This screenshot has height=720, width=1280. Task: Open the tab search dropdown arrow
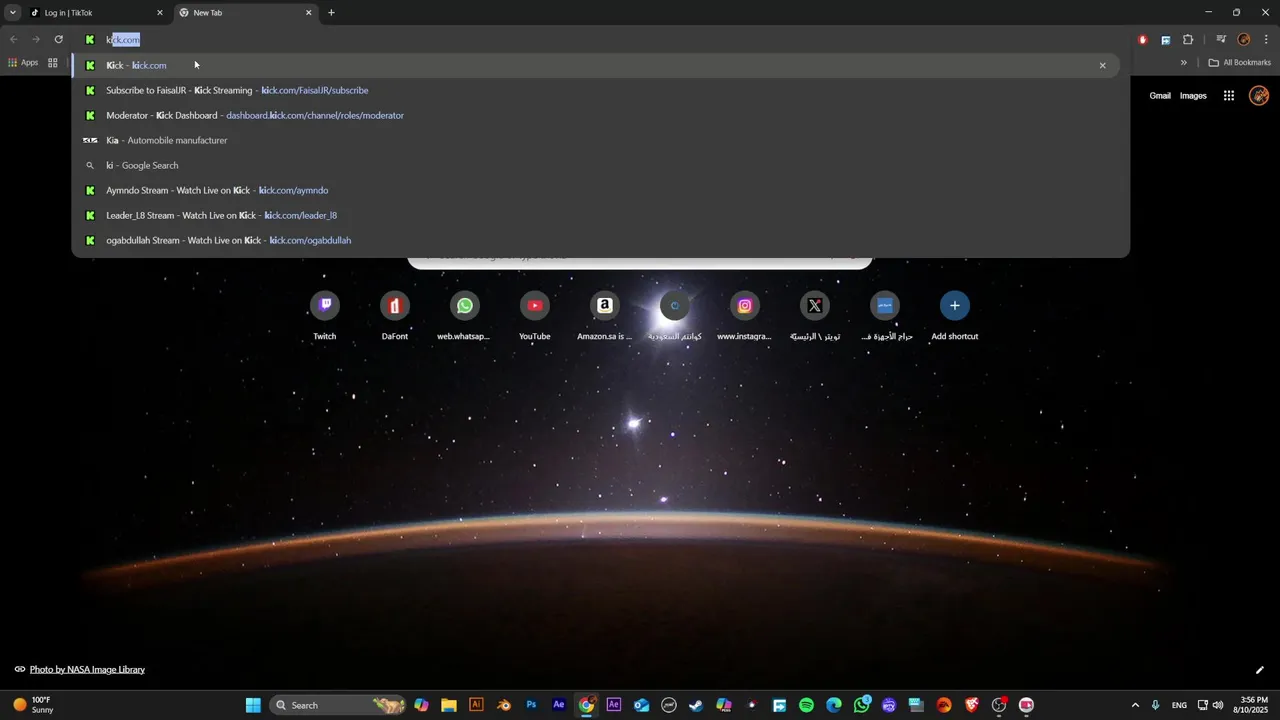(12, 13)
